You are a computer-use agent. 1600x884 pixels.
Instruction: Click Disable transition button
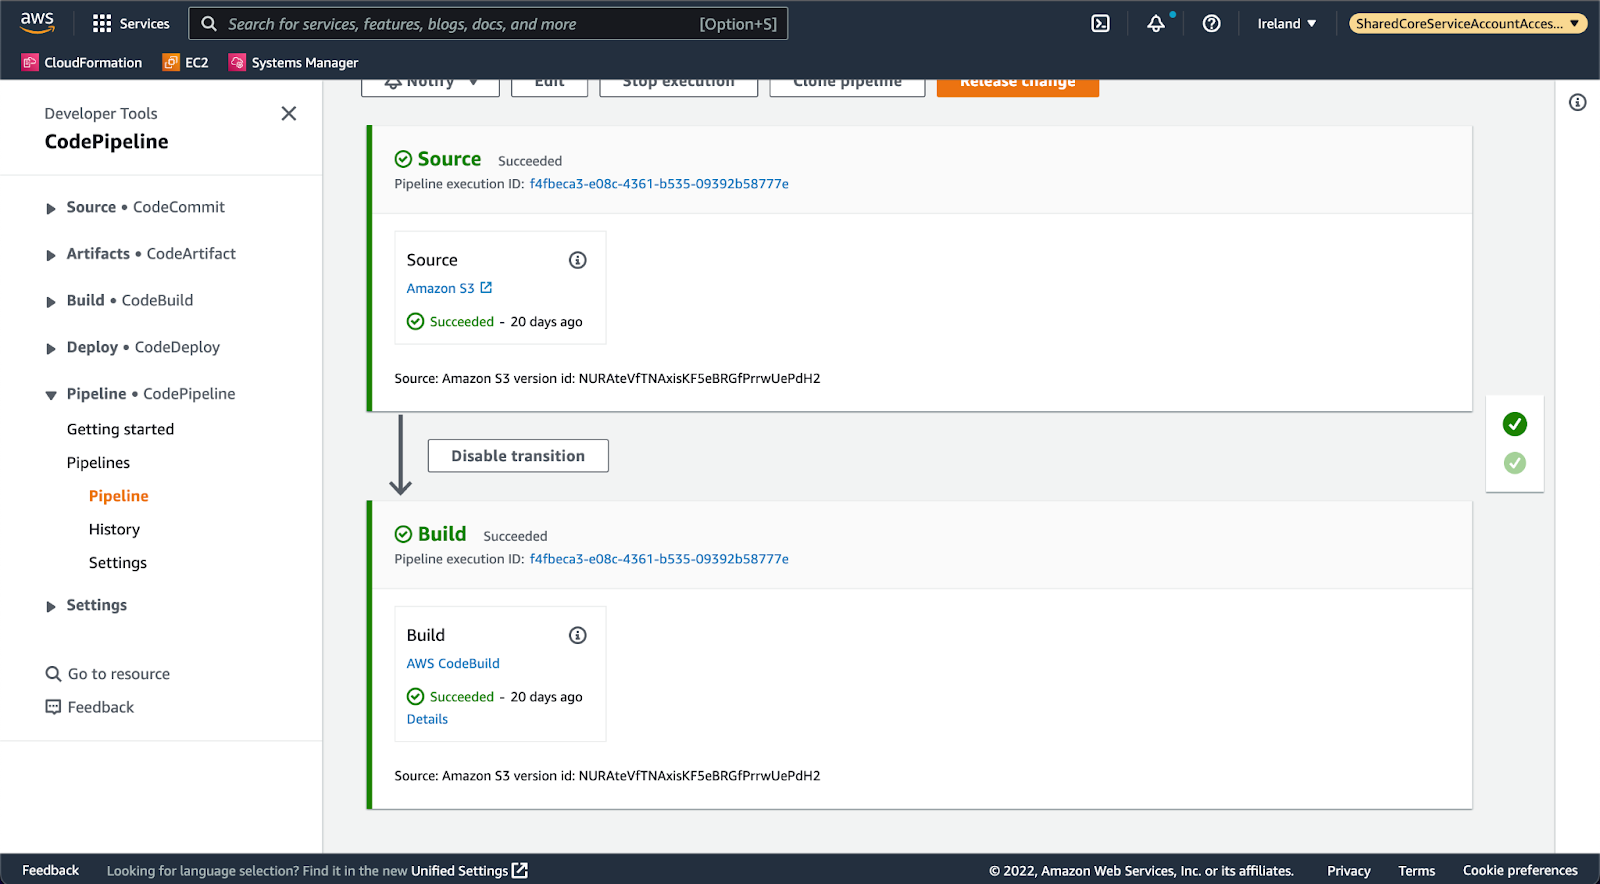[x=518, y=456]
